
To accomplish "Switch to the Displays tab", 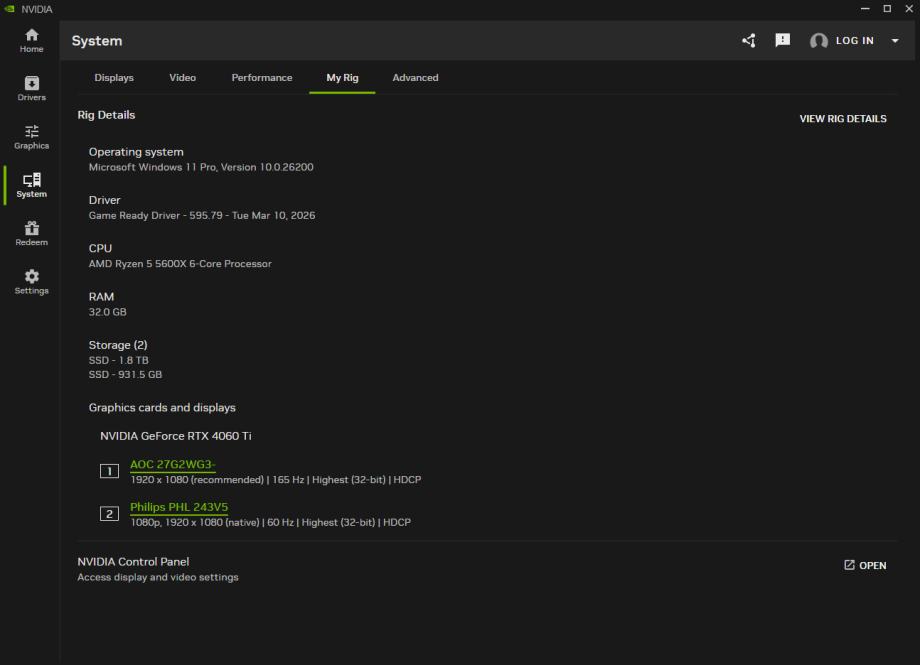I will [114, 77].
